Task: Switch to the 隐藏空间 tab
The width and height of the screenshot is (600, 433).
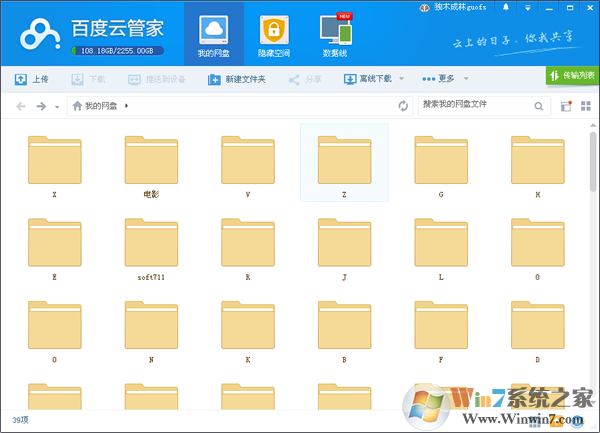Action: [274, 34]
